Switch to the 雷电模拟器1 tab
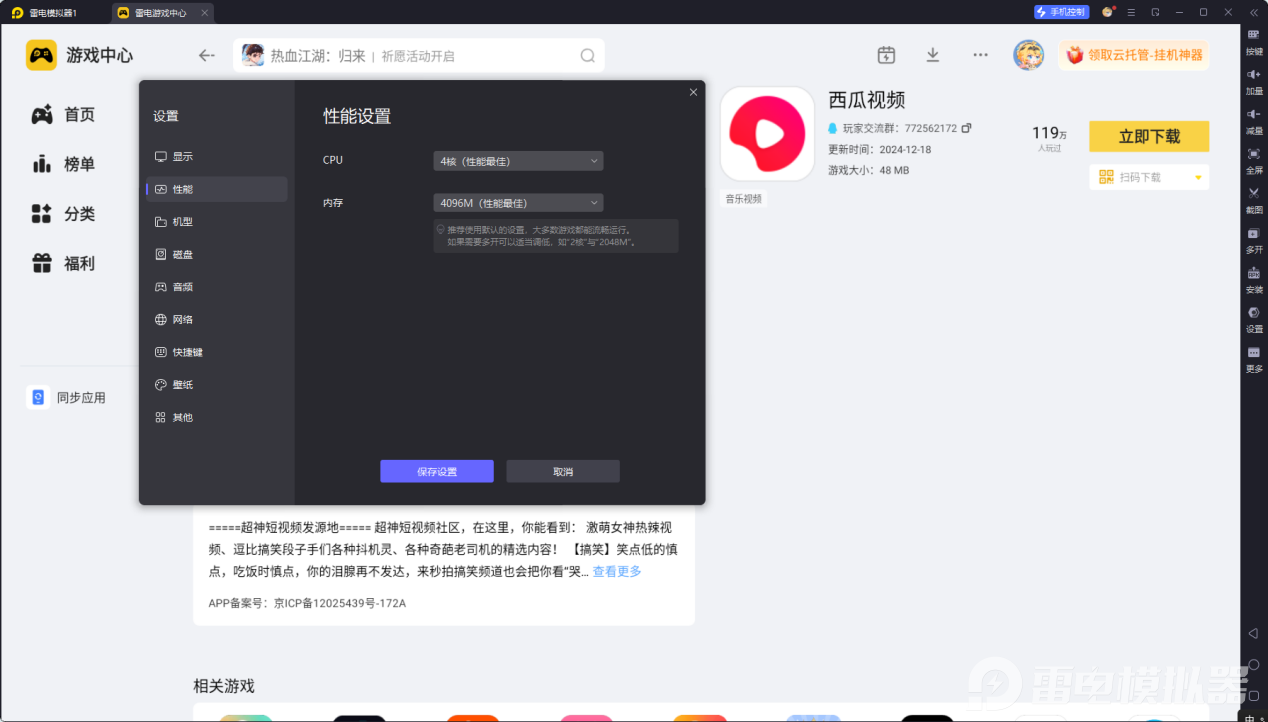 coord(52,12)
